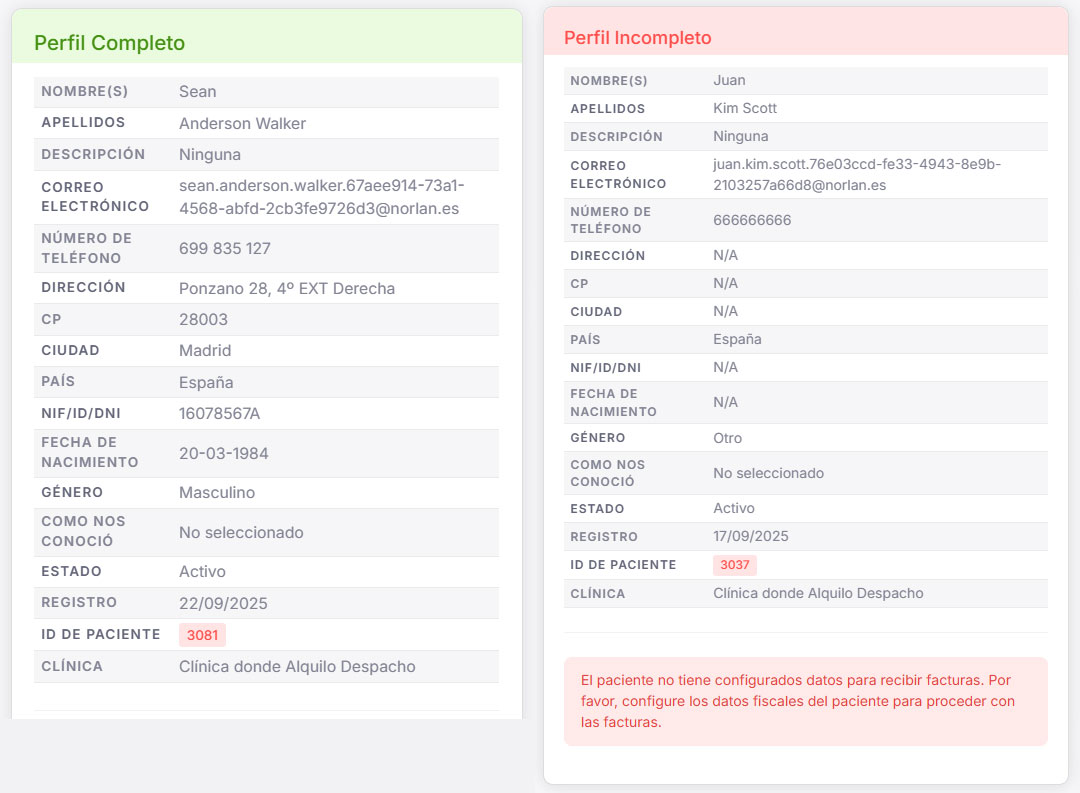Click registration date 22/09/2025
The image size is (1080, 793).
pos(223,603)
